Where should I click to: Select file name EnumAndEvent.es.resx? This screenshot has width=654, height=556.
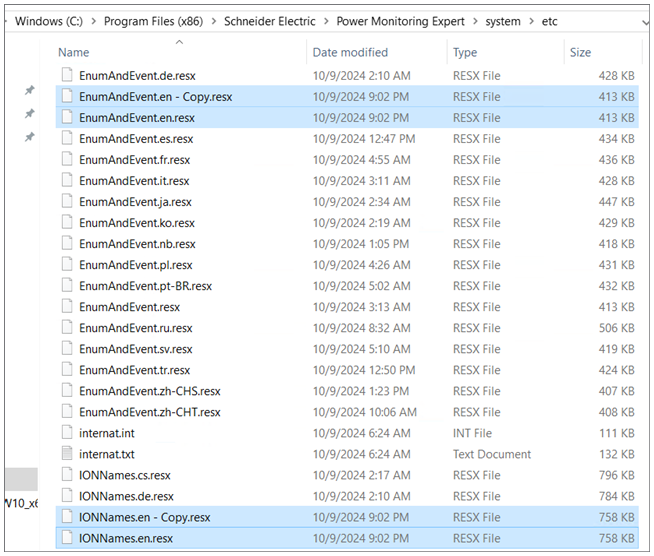click(x=136, y=138)
